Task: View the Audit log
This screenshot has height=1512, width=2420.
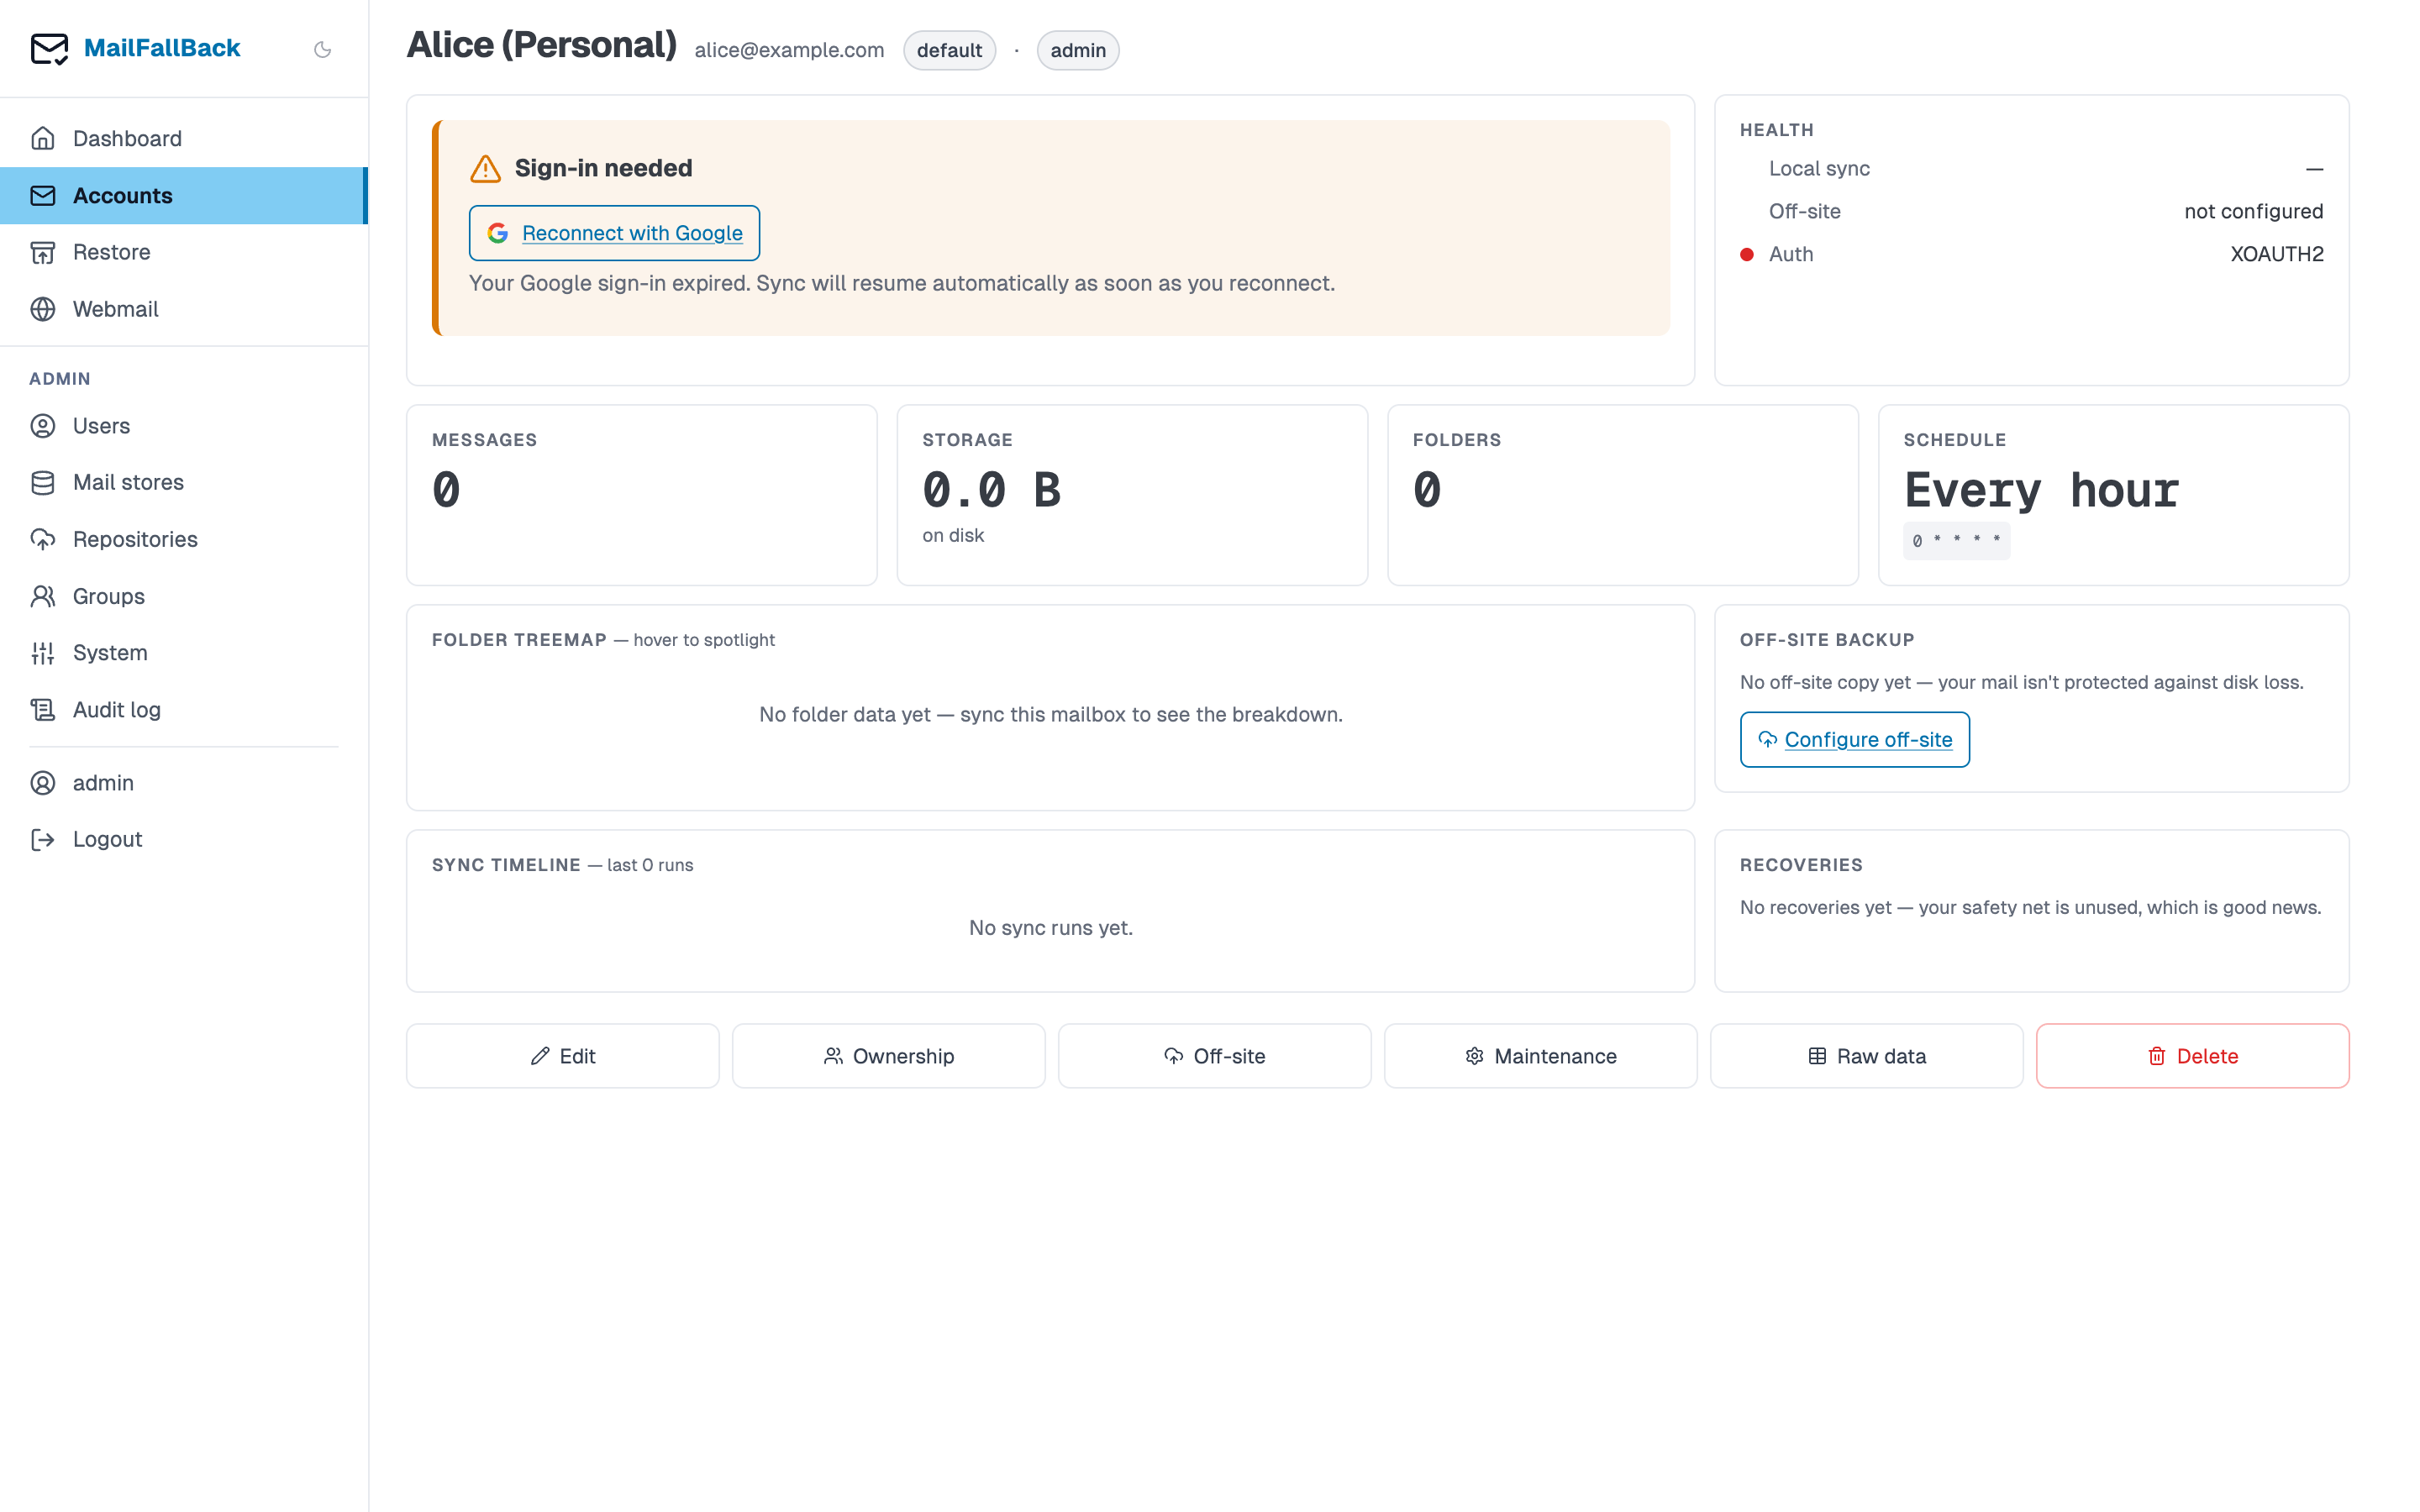Action: pos(184,709)
